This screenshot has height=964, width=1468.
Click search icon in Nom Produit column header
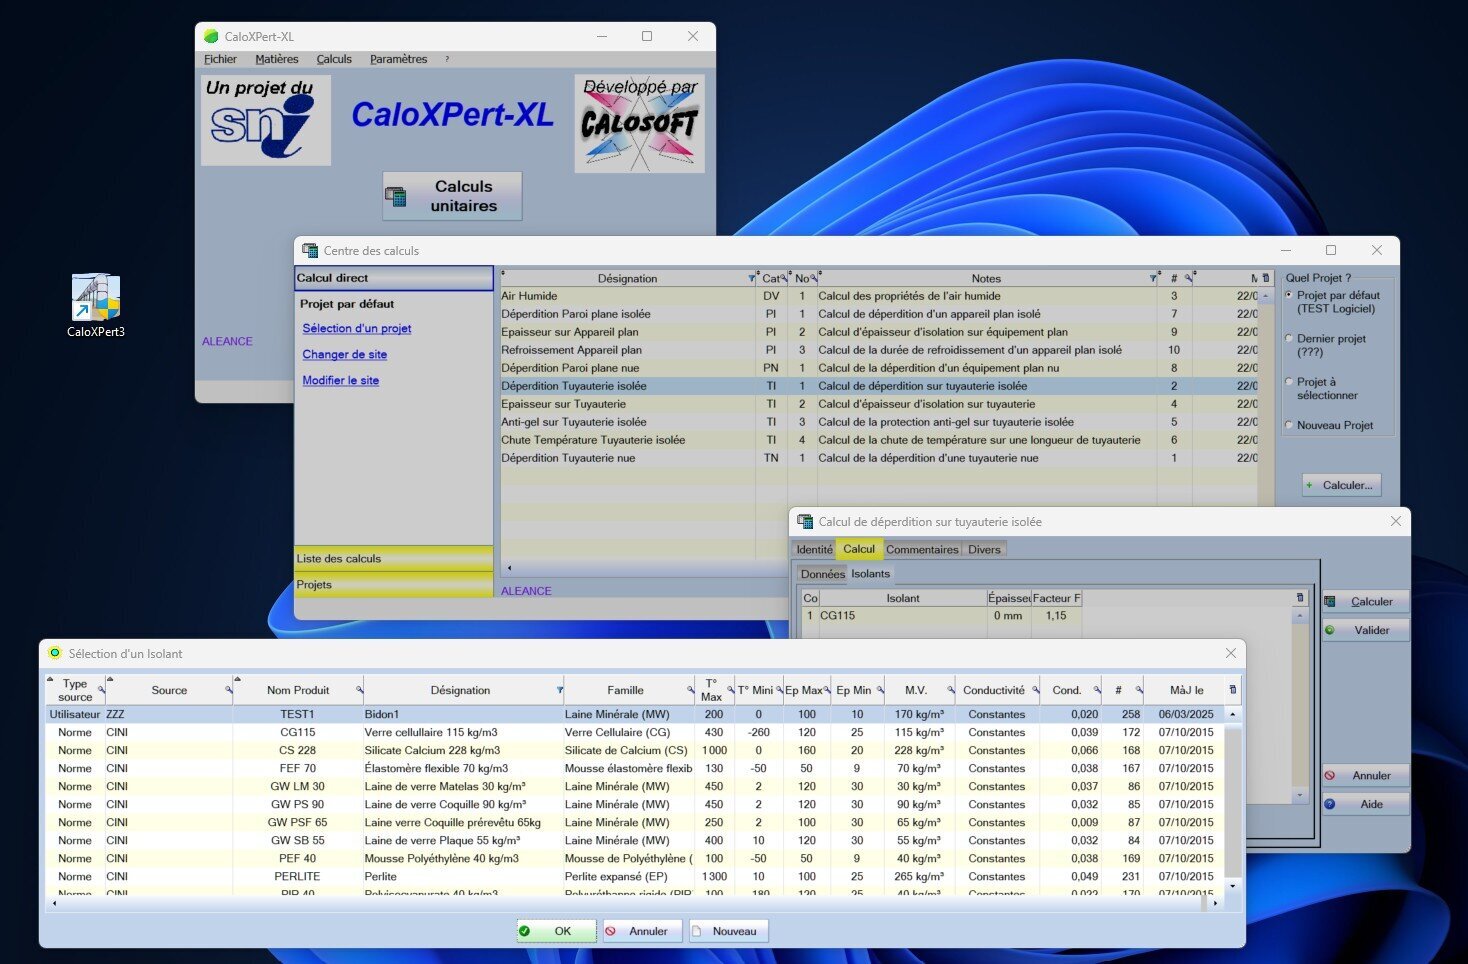(x=359, y=690)
